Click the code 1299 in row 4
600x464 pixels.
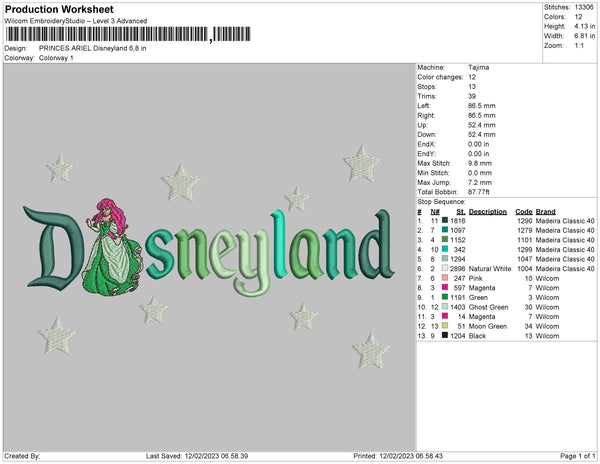tap(525, 249)
